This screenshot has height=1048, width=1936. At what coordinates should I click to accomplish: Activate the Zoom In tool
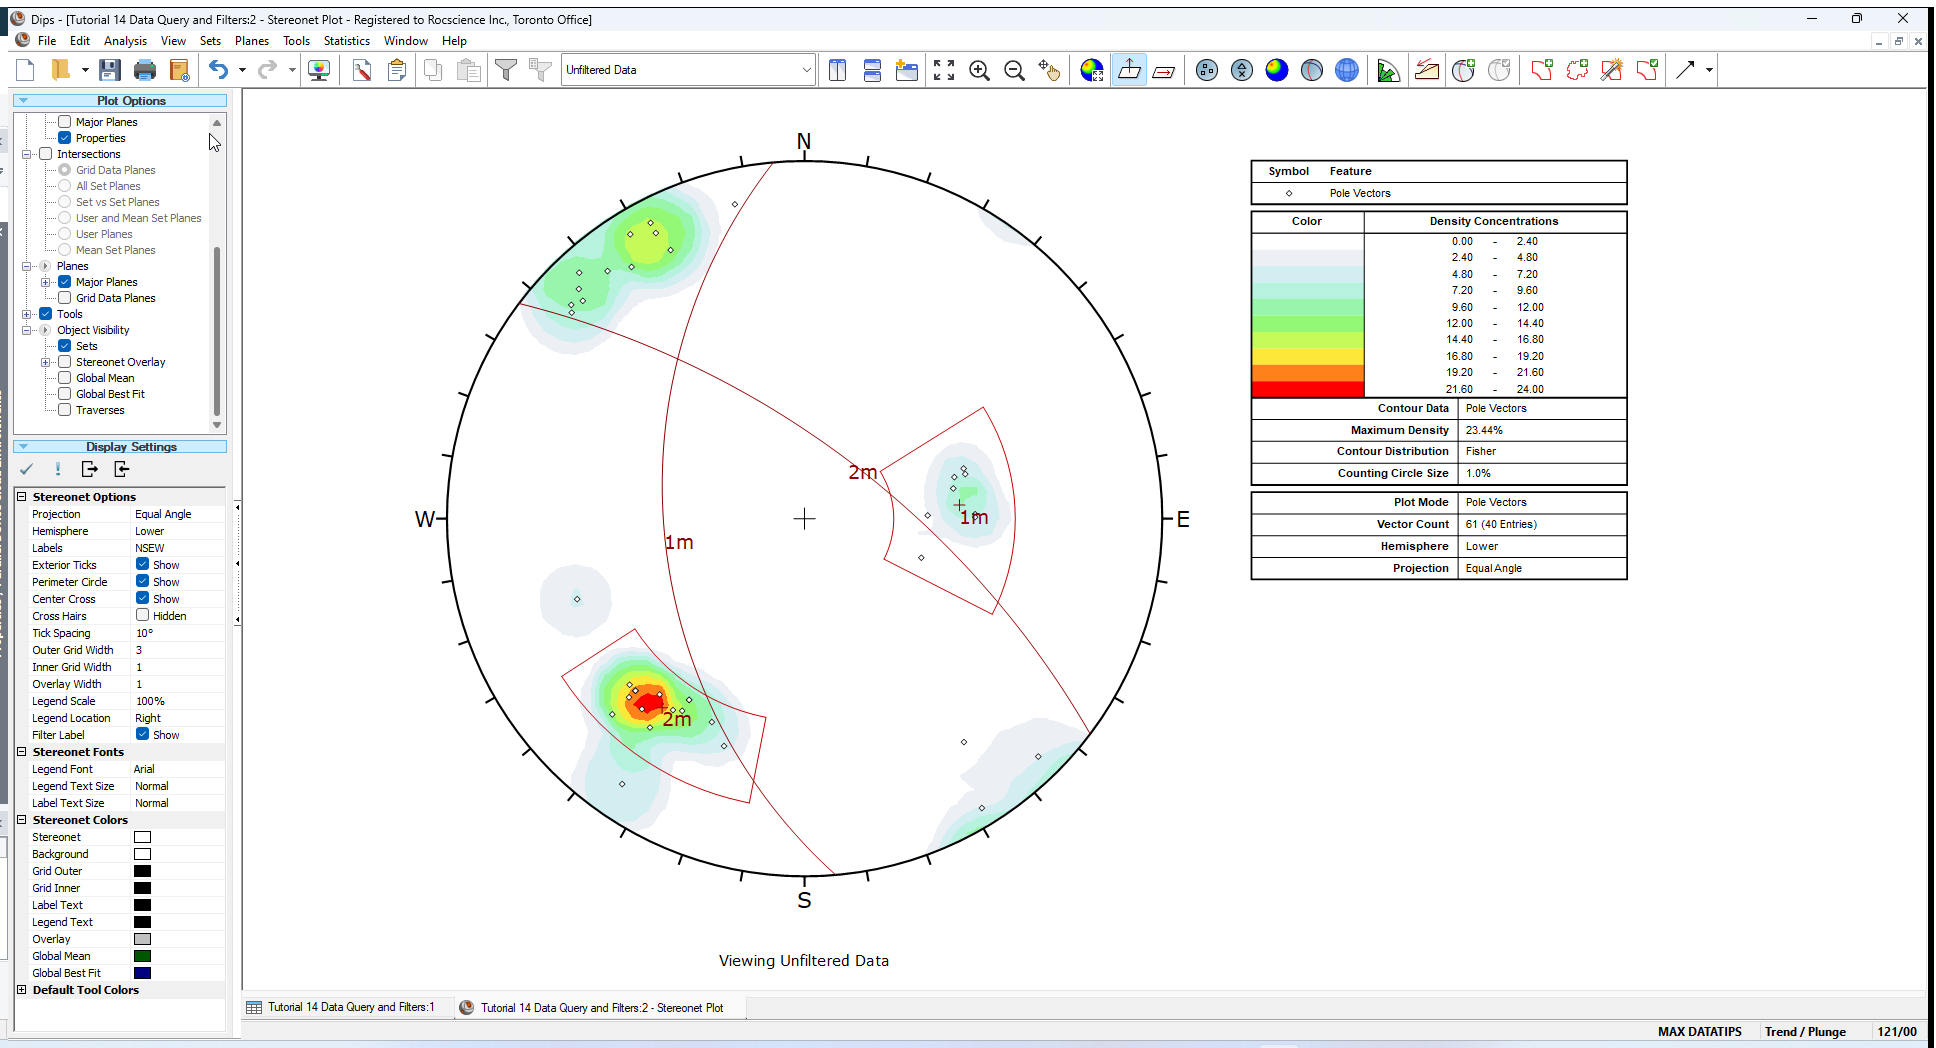coord(980,70)
